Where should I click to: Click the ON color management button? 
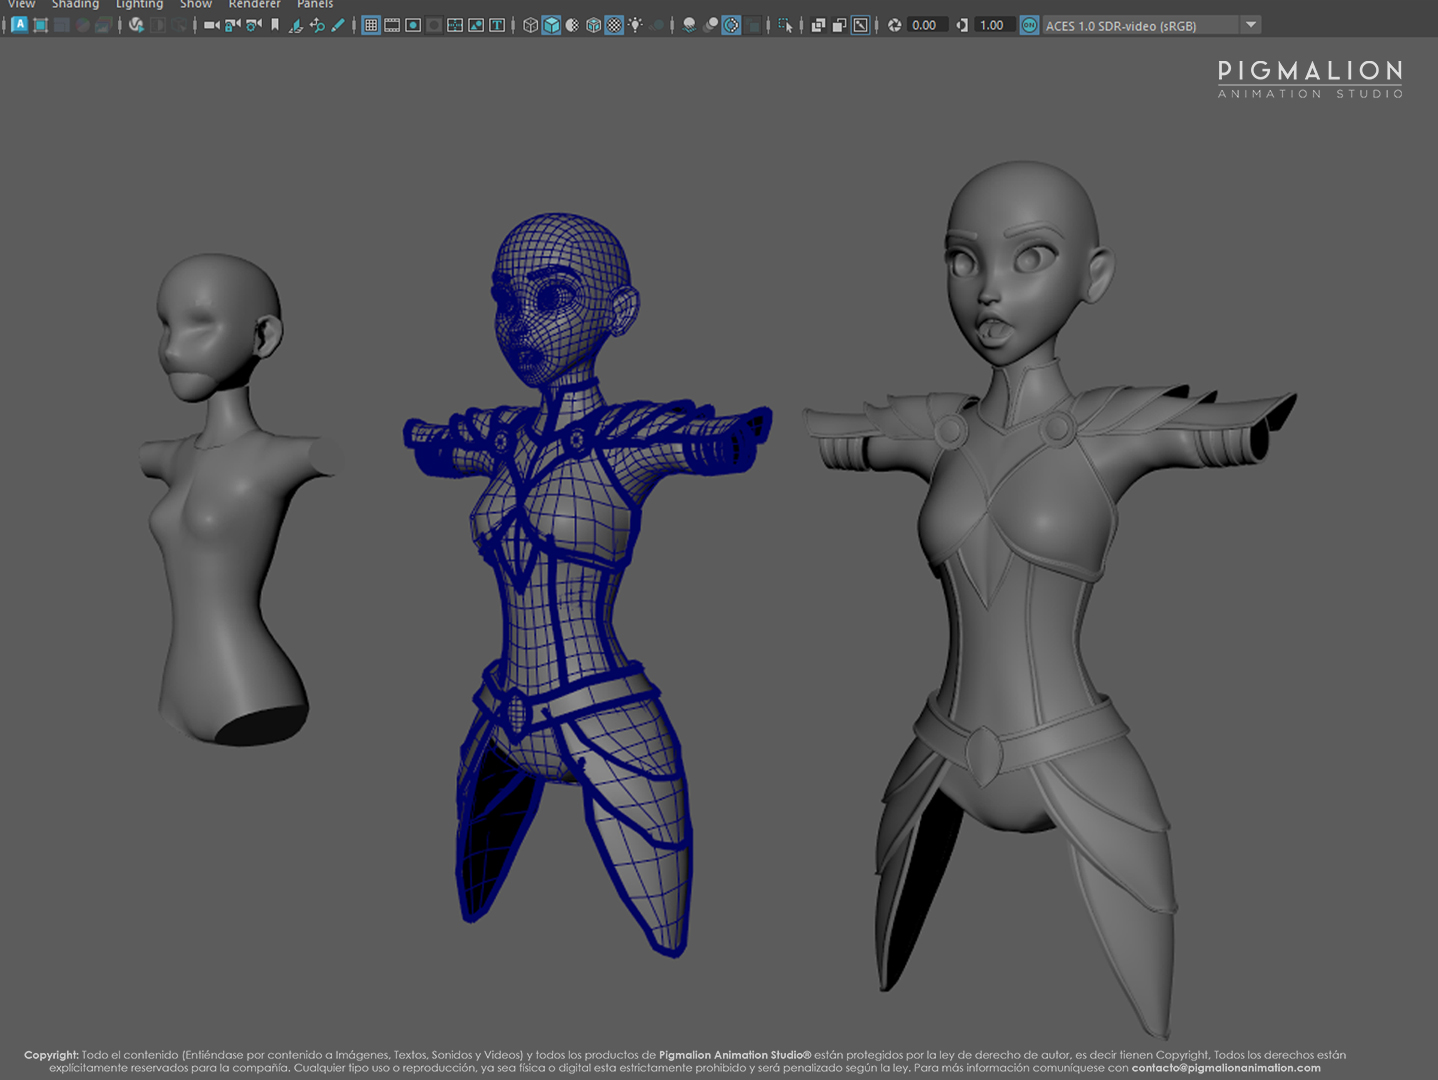point(1029,25)
